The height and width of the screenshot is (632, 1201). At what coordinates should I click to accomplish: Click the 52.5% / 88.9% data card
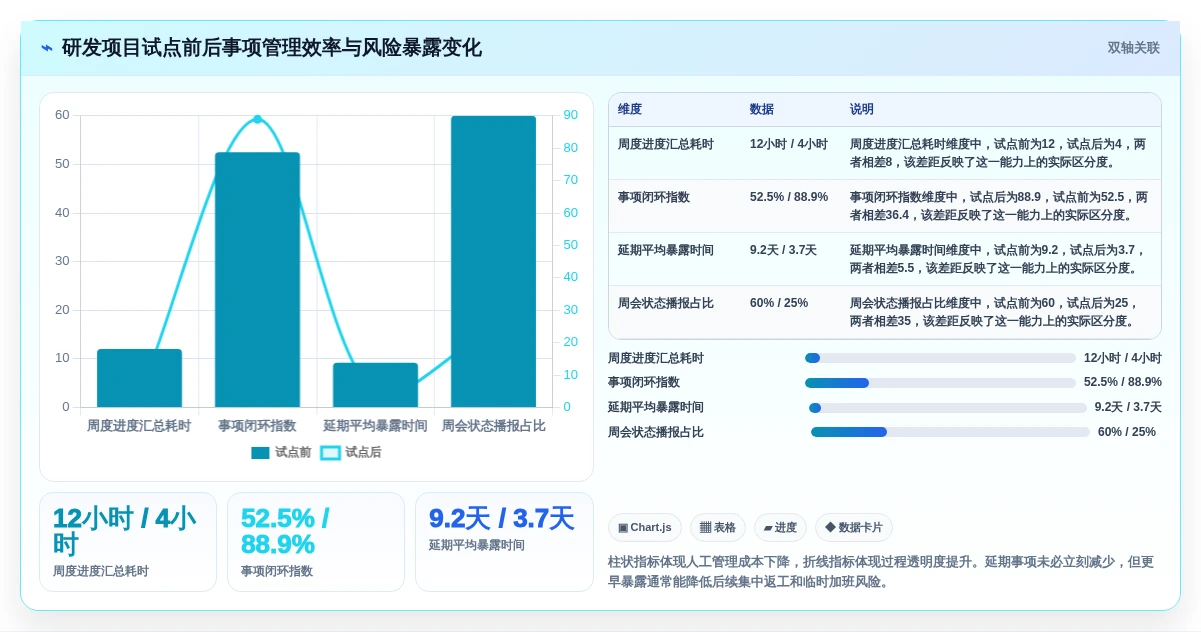(x=316, y=542)
